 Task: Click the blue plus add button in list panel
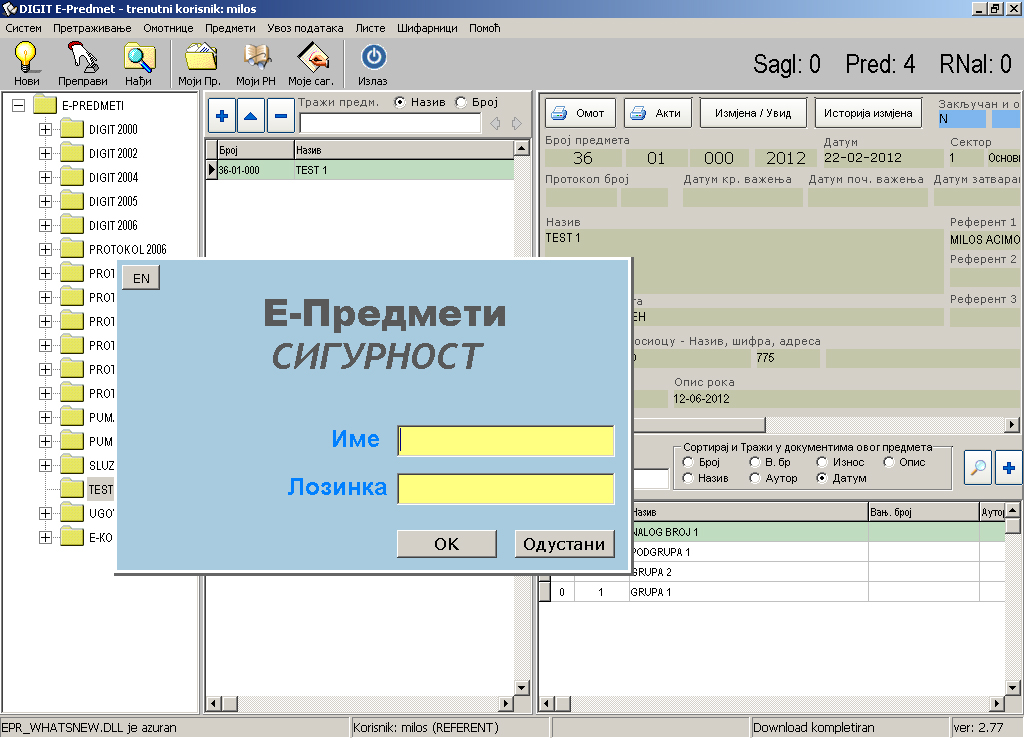(x=222, y=116)
